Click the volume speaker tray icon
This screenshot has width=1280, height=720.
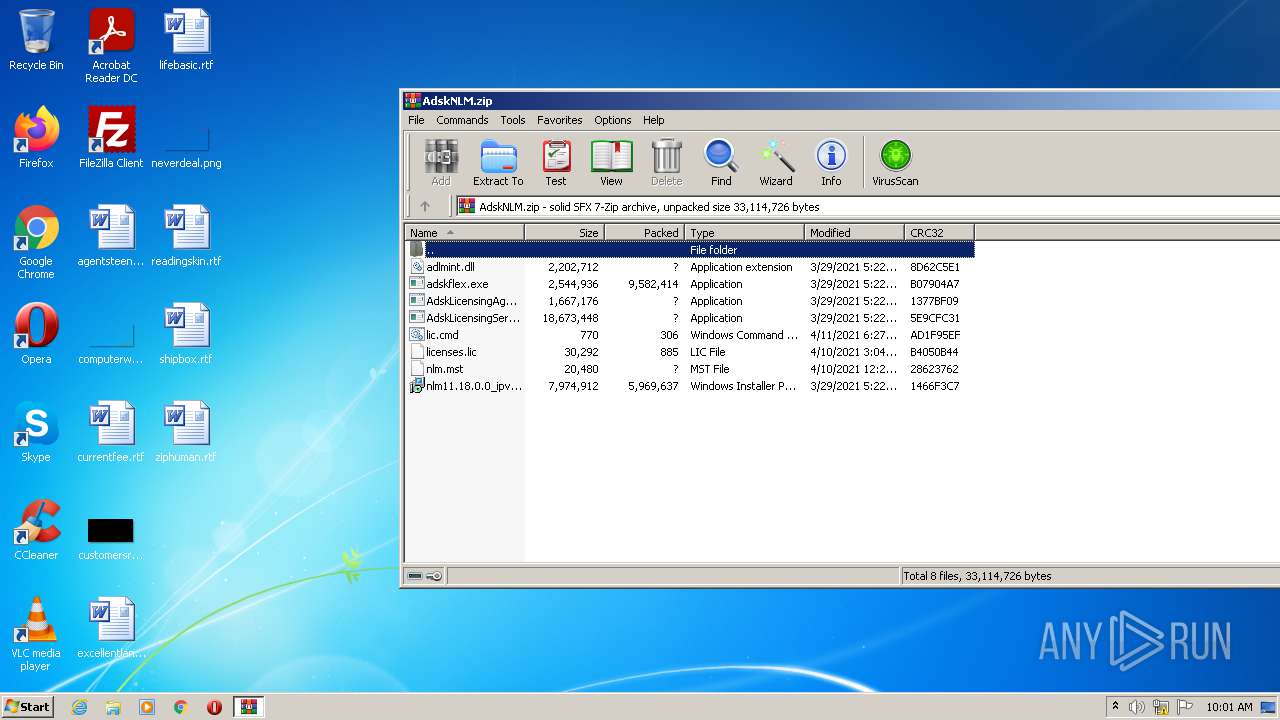1137,707
